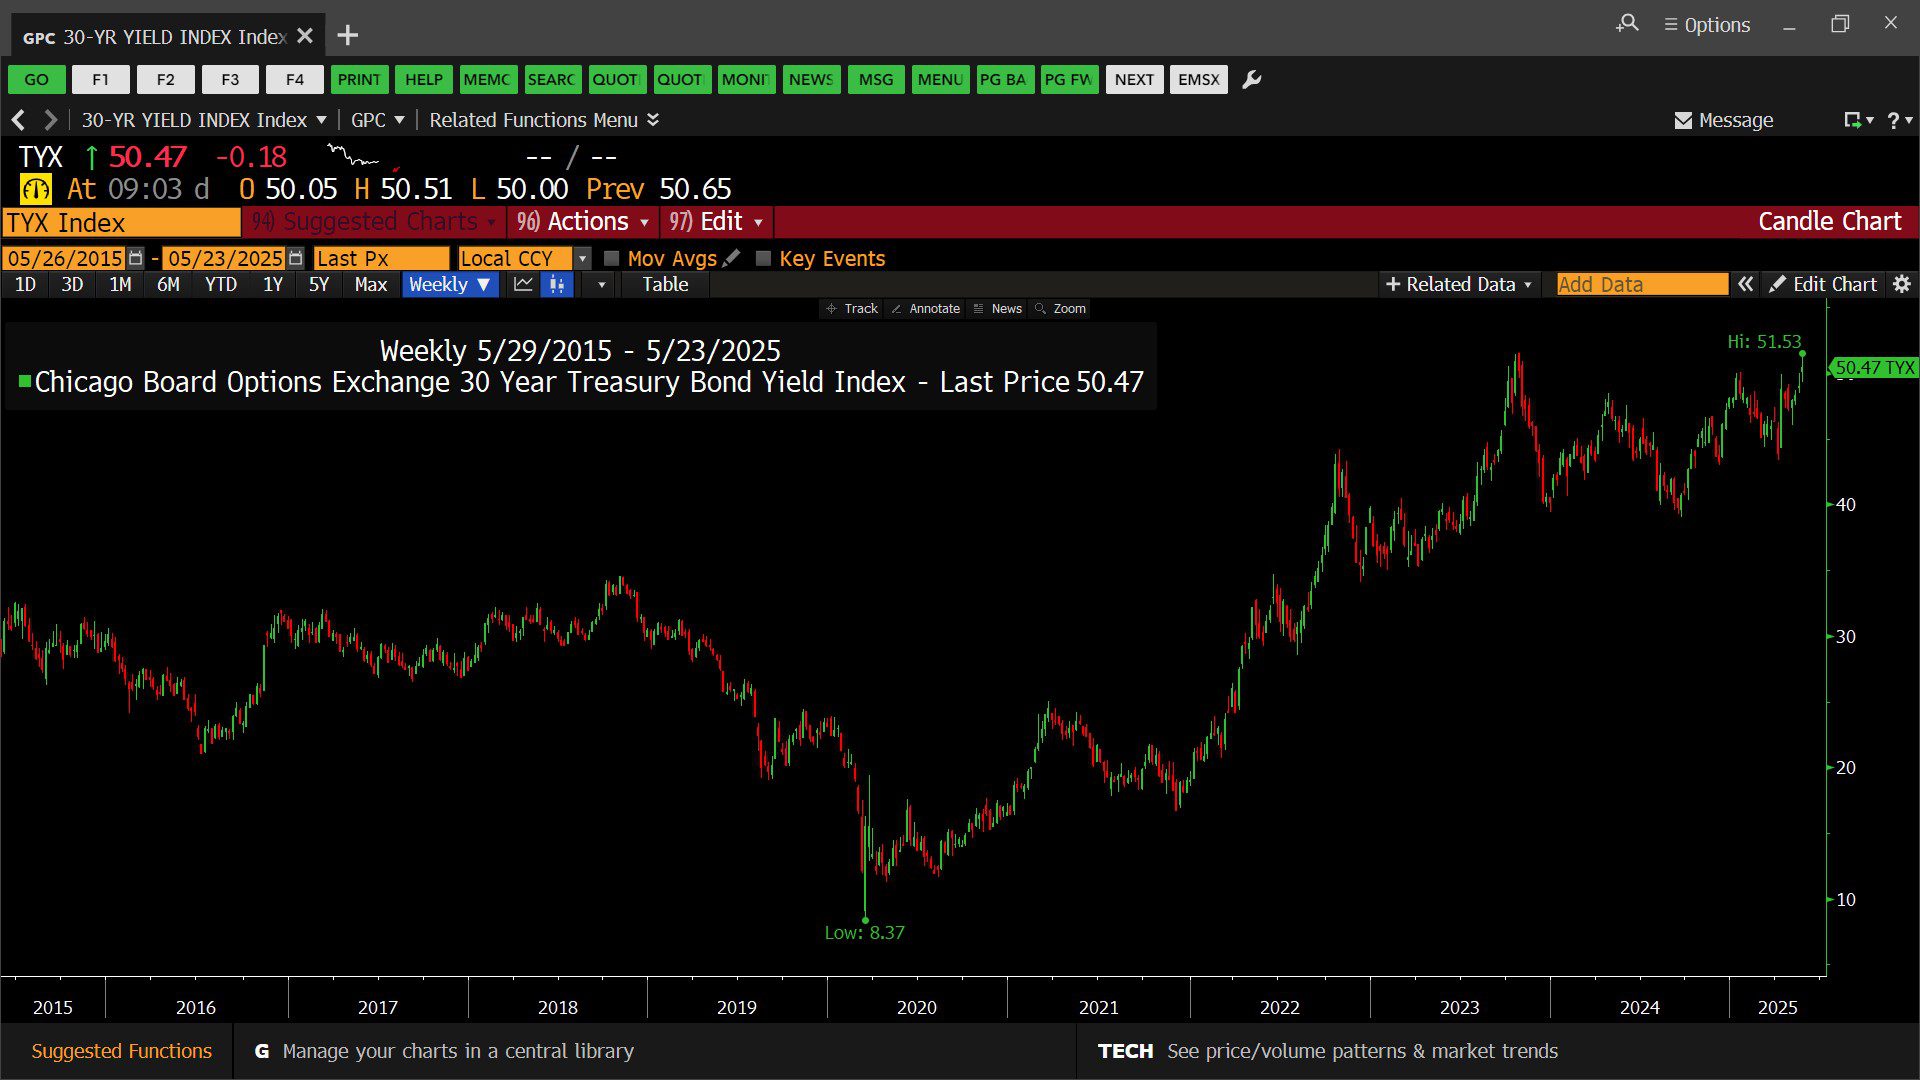Open chart settings gear icon

[x=1901, y=284]
